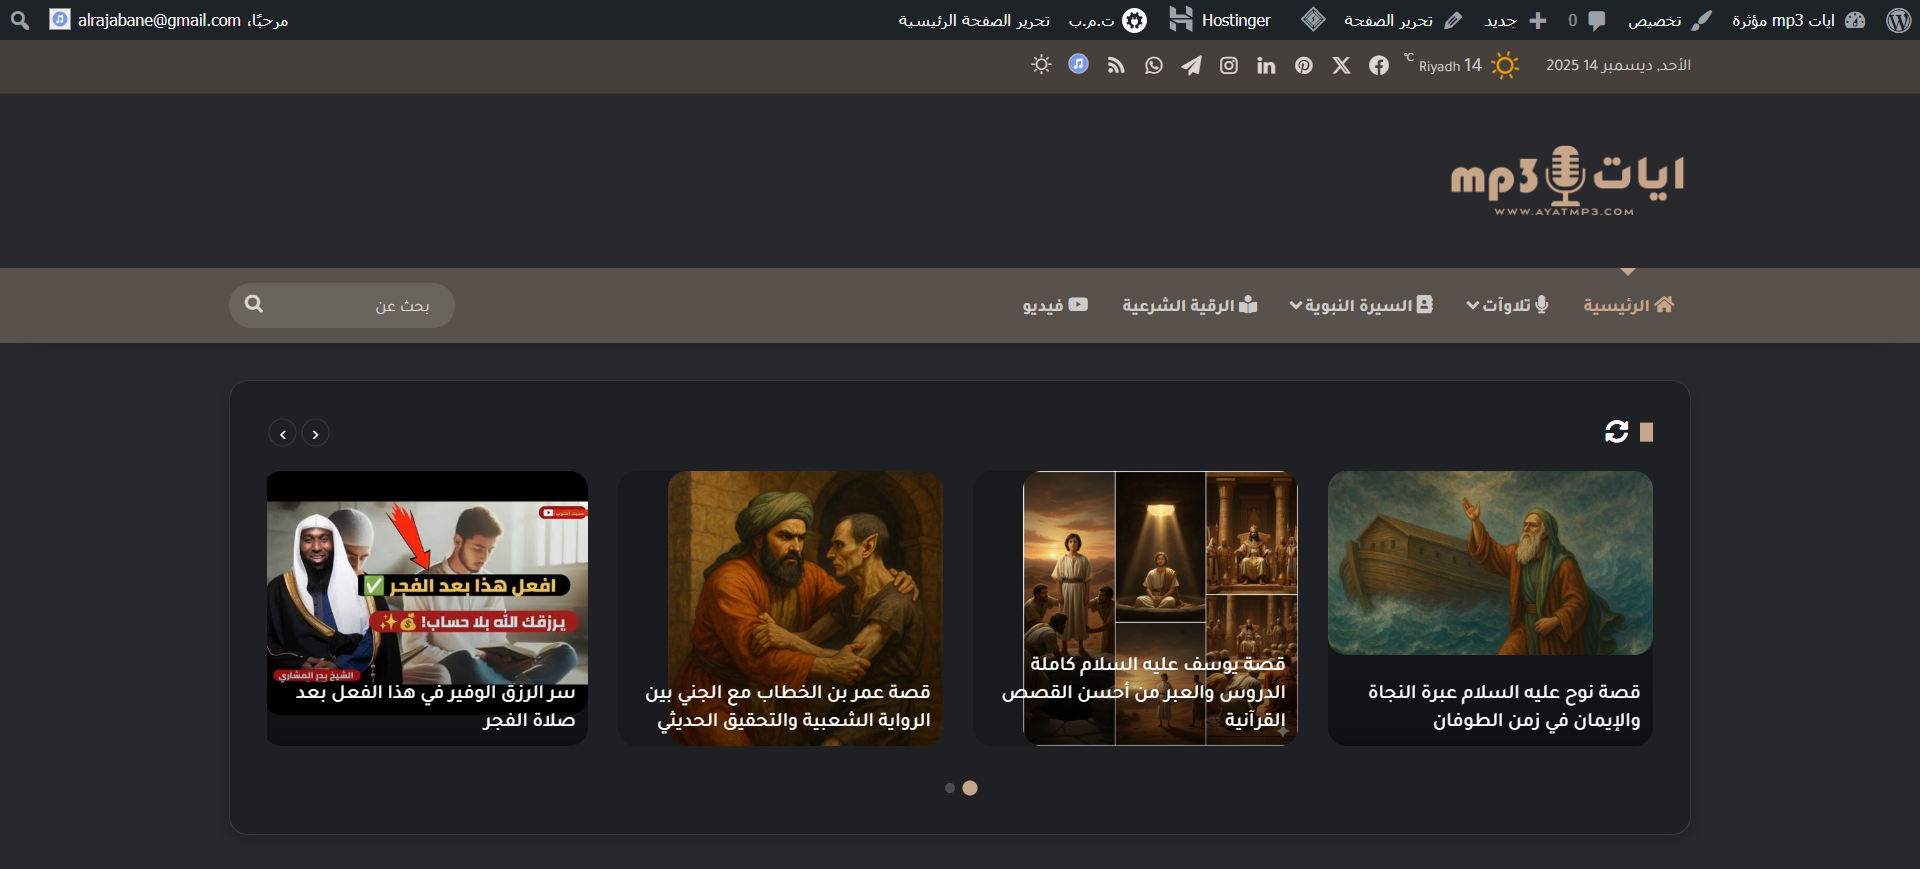Click the search field بحث عن
Viewport: 1920px width, 869px height.
point(342,305)
